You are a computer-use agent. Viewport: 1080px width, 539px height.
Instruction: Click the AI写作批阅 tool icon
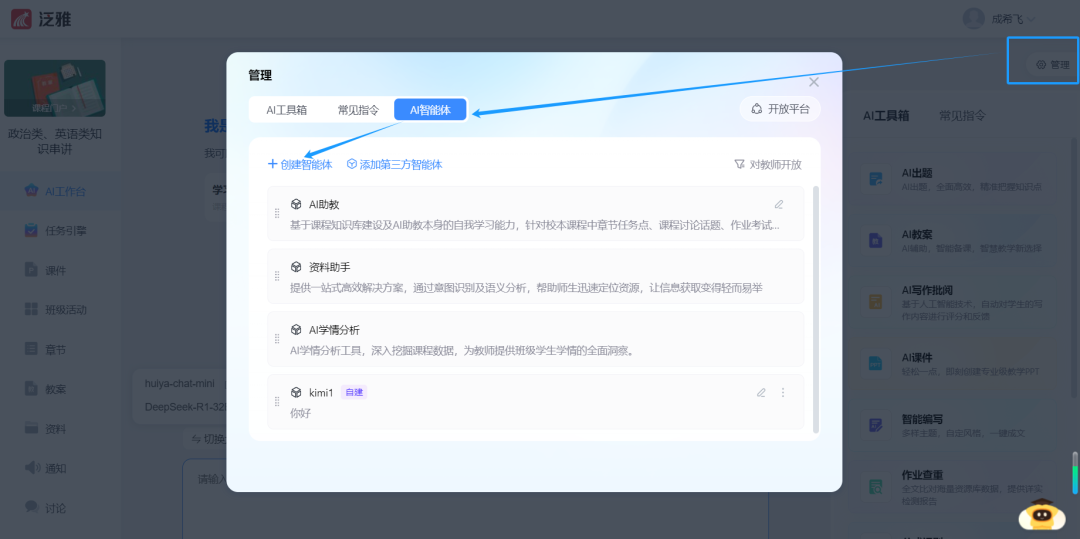click(x=875, y=302)
